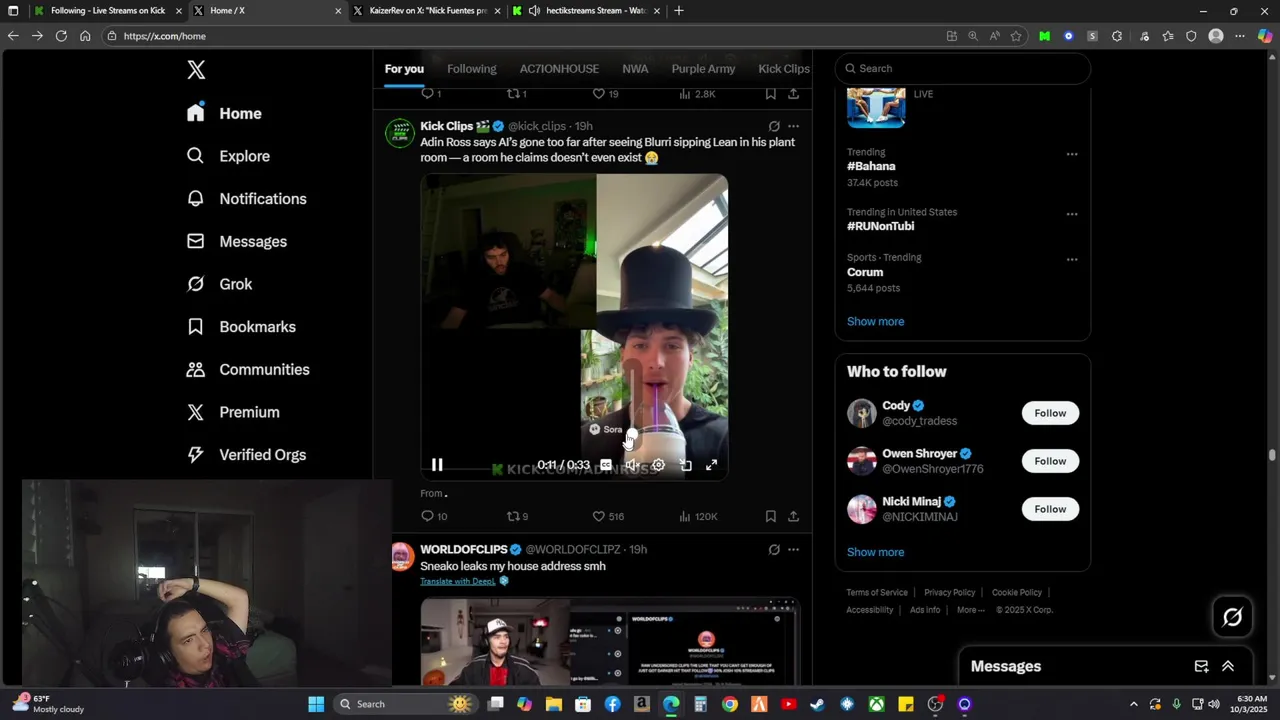Image resolution: width=1280 pixels, height=720 pixels.
Task: Share the Kick Clips post
Action: pos(793,516)
